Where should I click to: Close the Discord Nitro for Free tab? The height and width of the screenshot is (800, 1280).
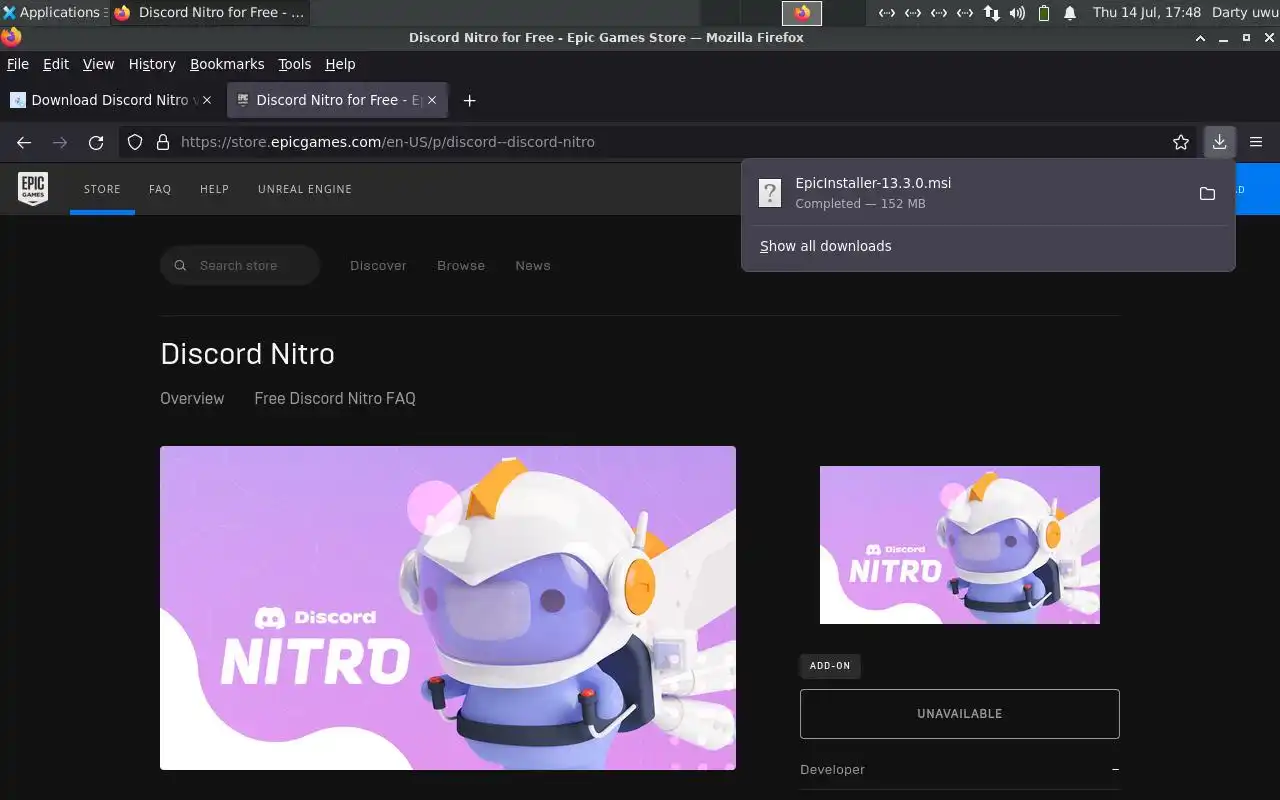(432, 100)
